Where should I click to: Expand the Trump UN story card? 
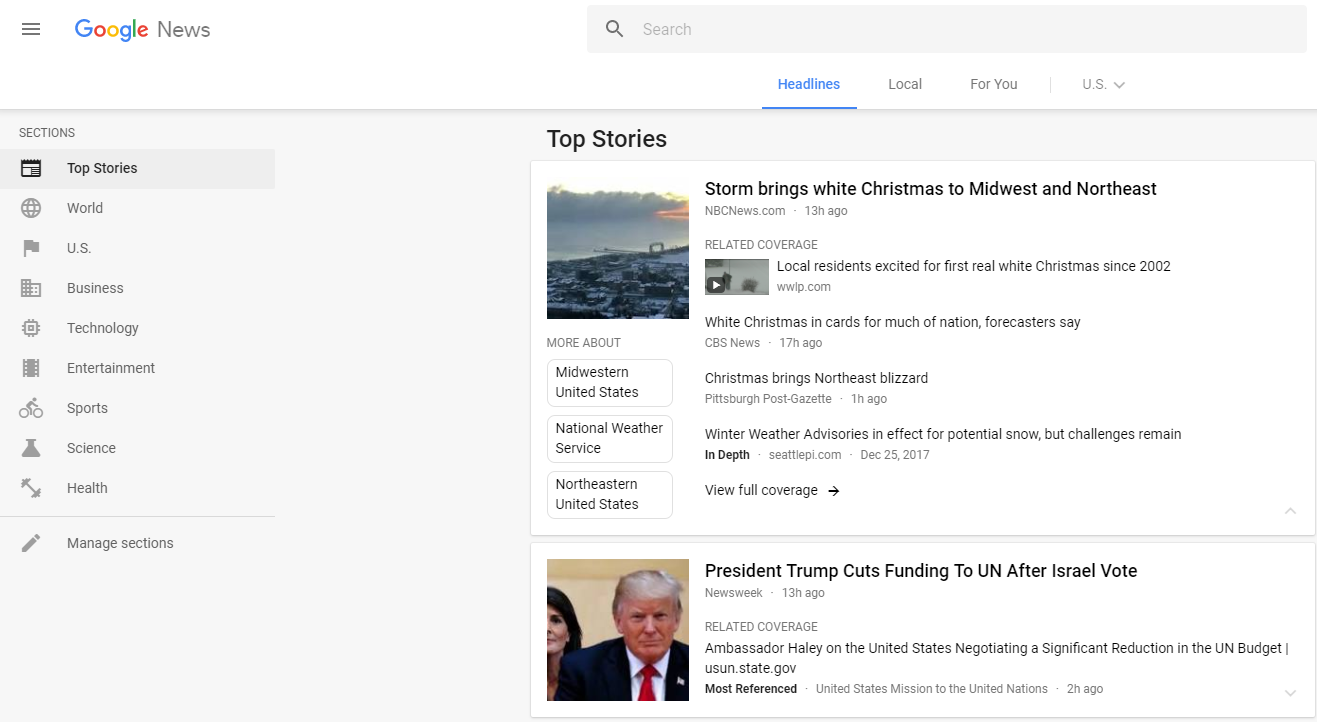pyautogui.click(x=1290, y=693)
